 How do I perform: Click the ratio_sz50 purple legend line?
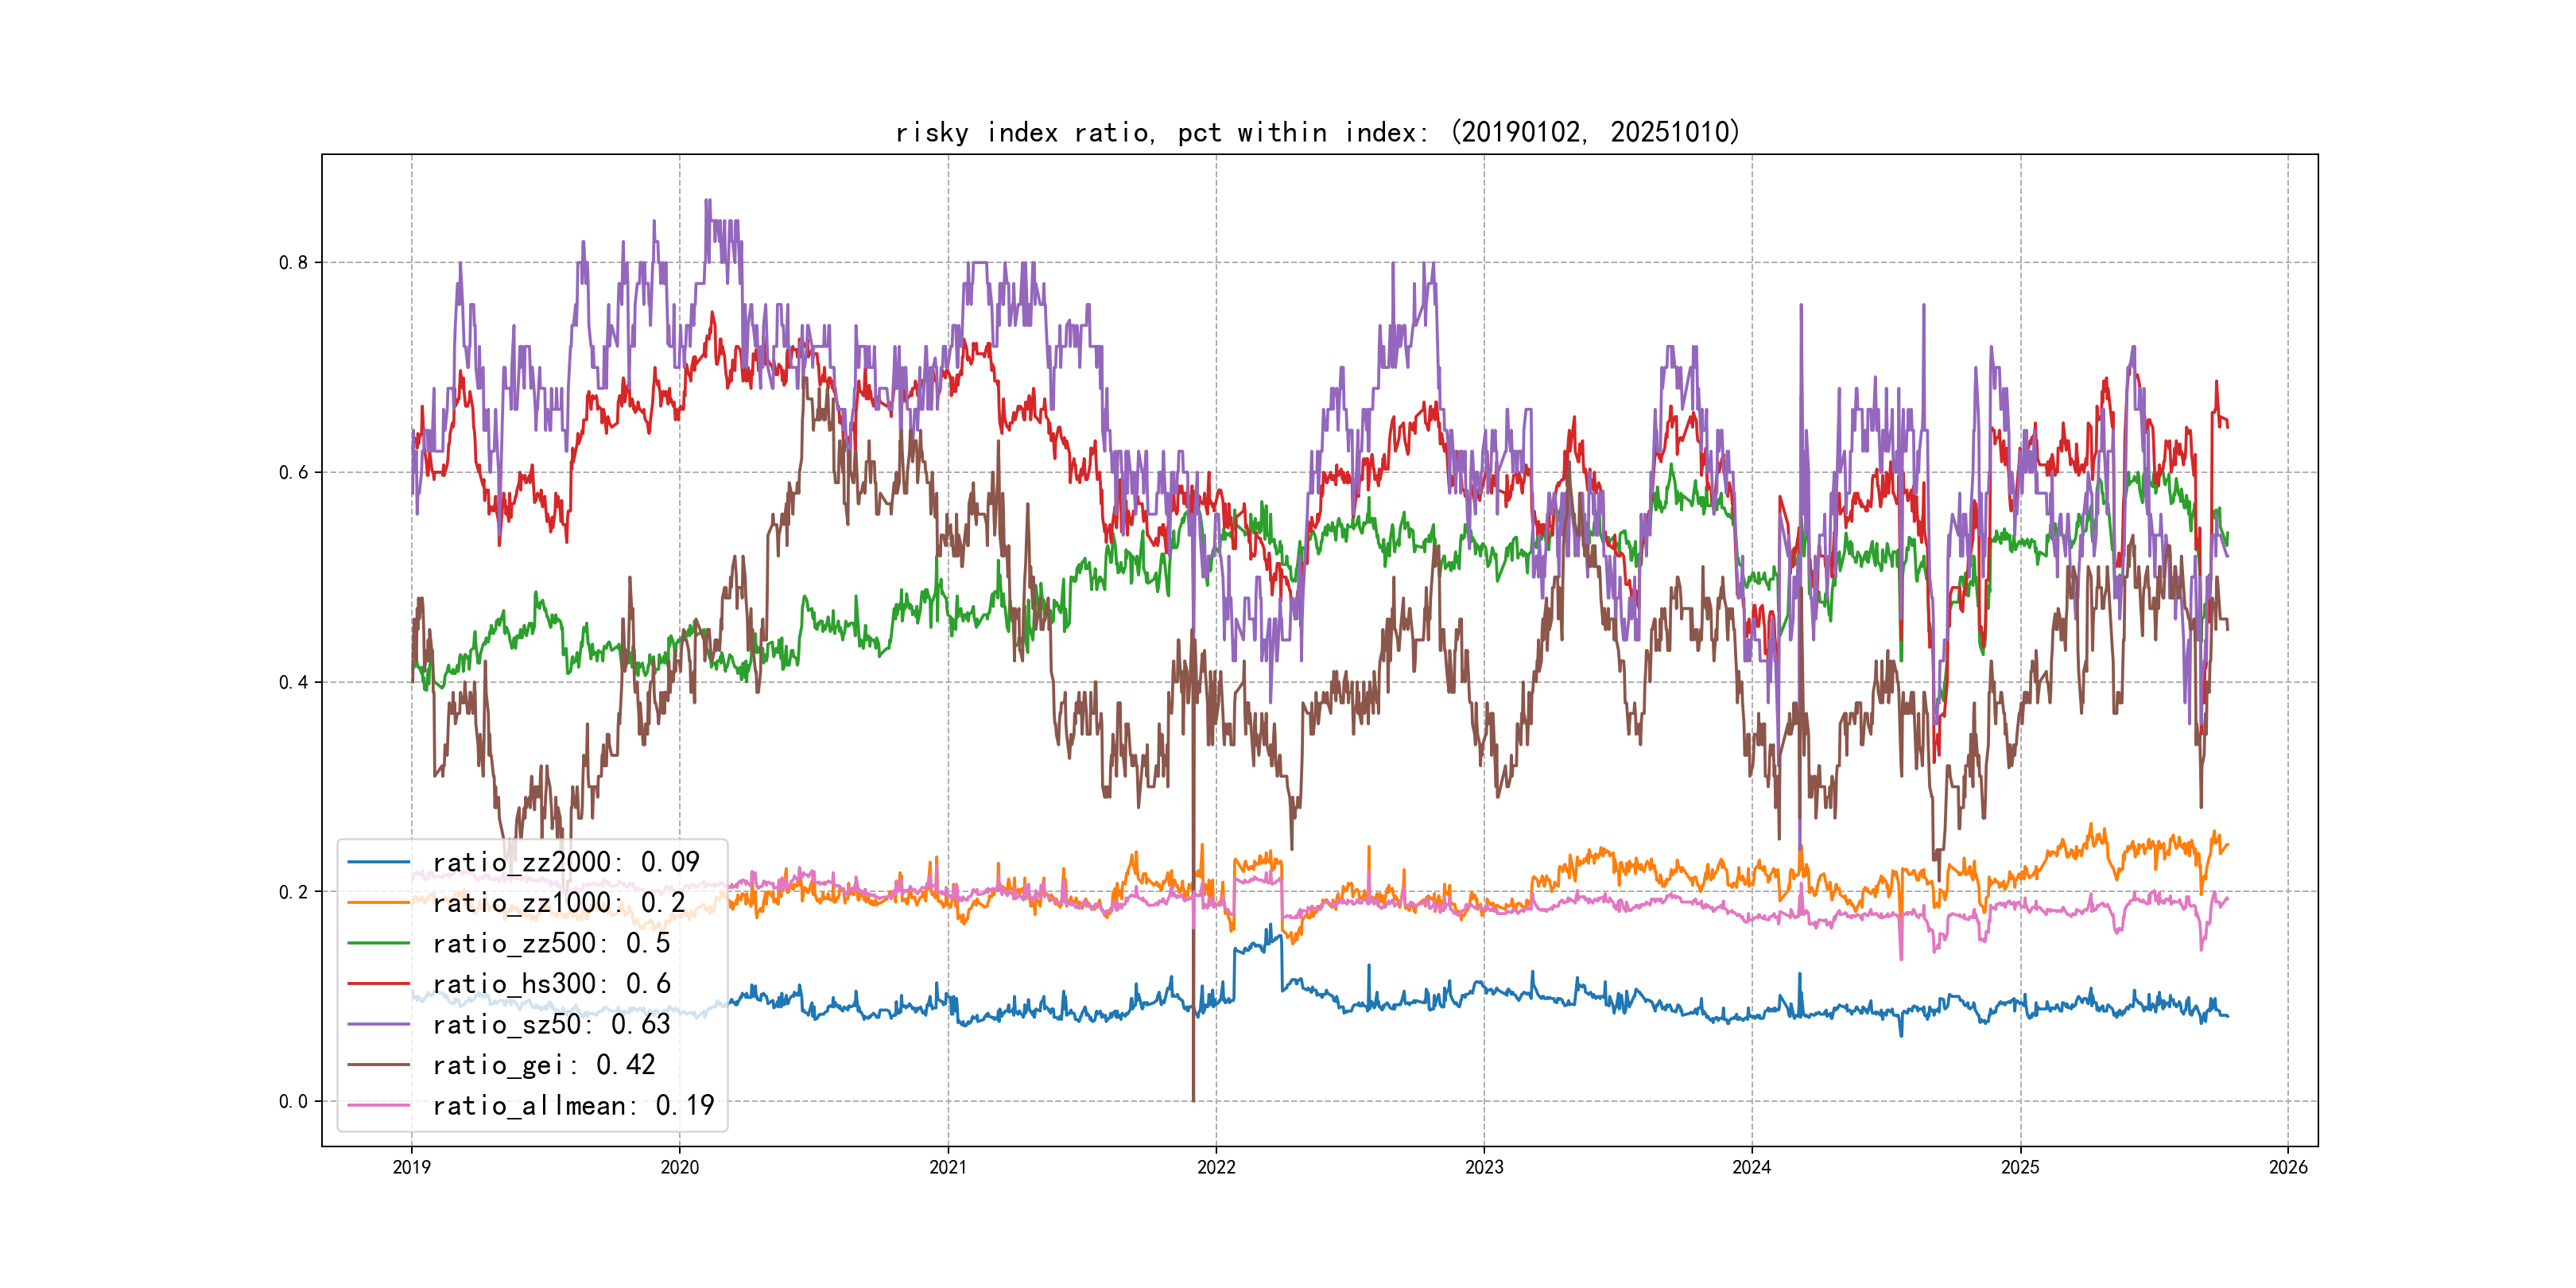378,1024
